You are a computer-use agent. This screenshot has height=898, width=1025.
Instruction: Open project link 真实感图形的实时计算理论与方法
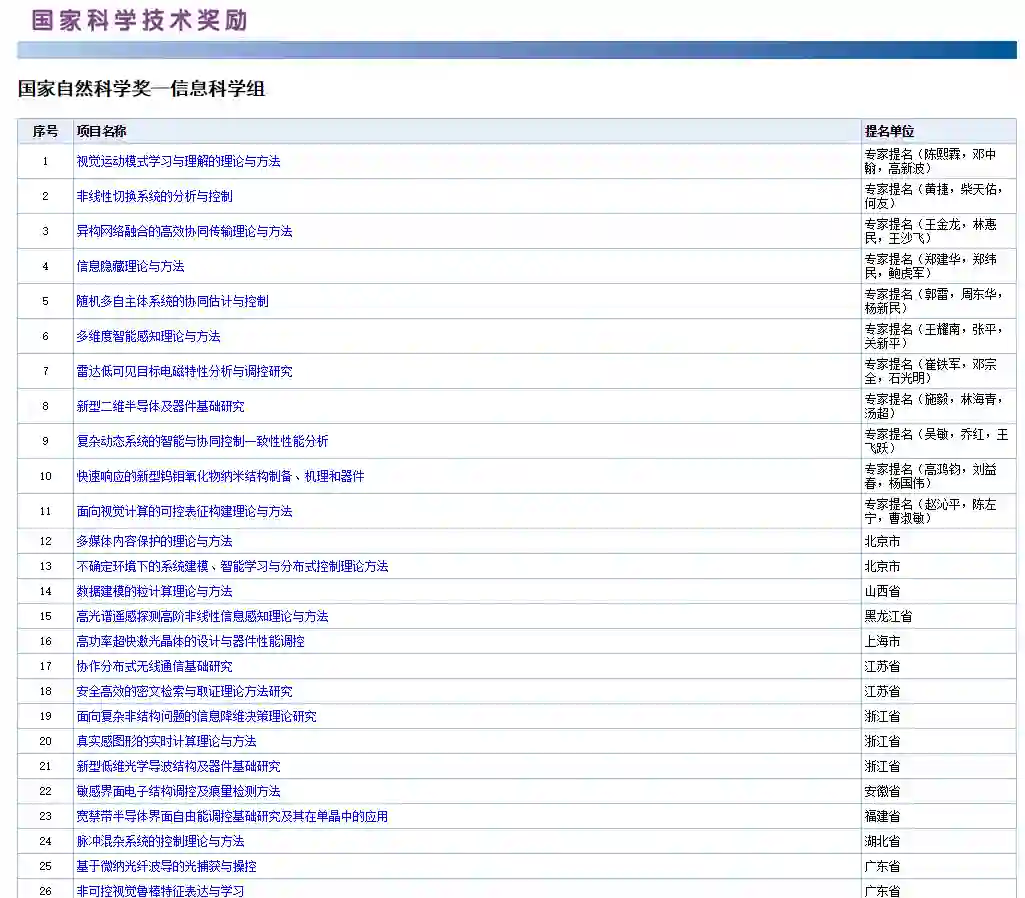coord(166,741)
